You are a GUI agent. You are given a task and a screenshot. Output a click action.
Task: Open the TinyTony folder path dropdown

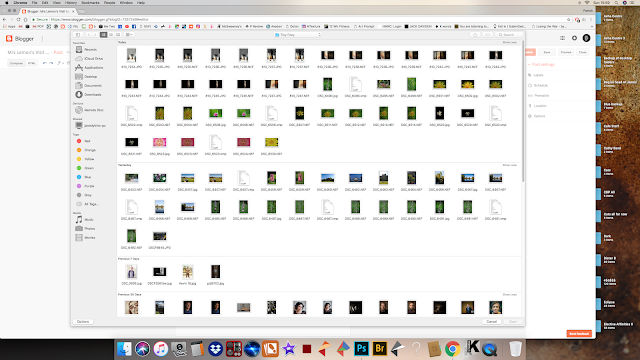[298, 35]
